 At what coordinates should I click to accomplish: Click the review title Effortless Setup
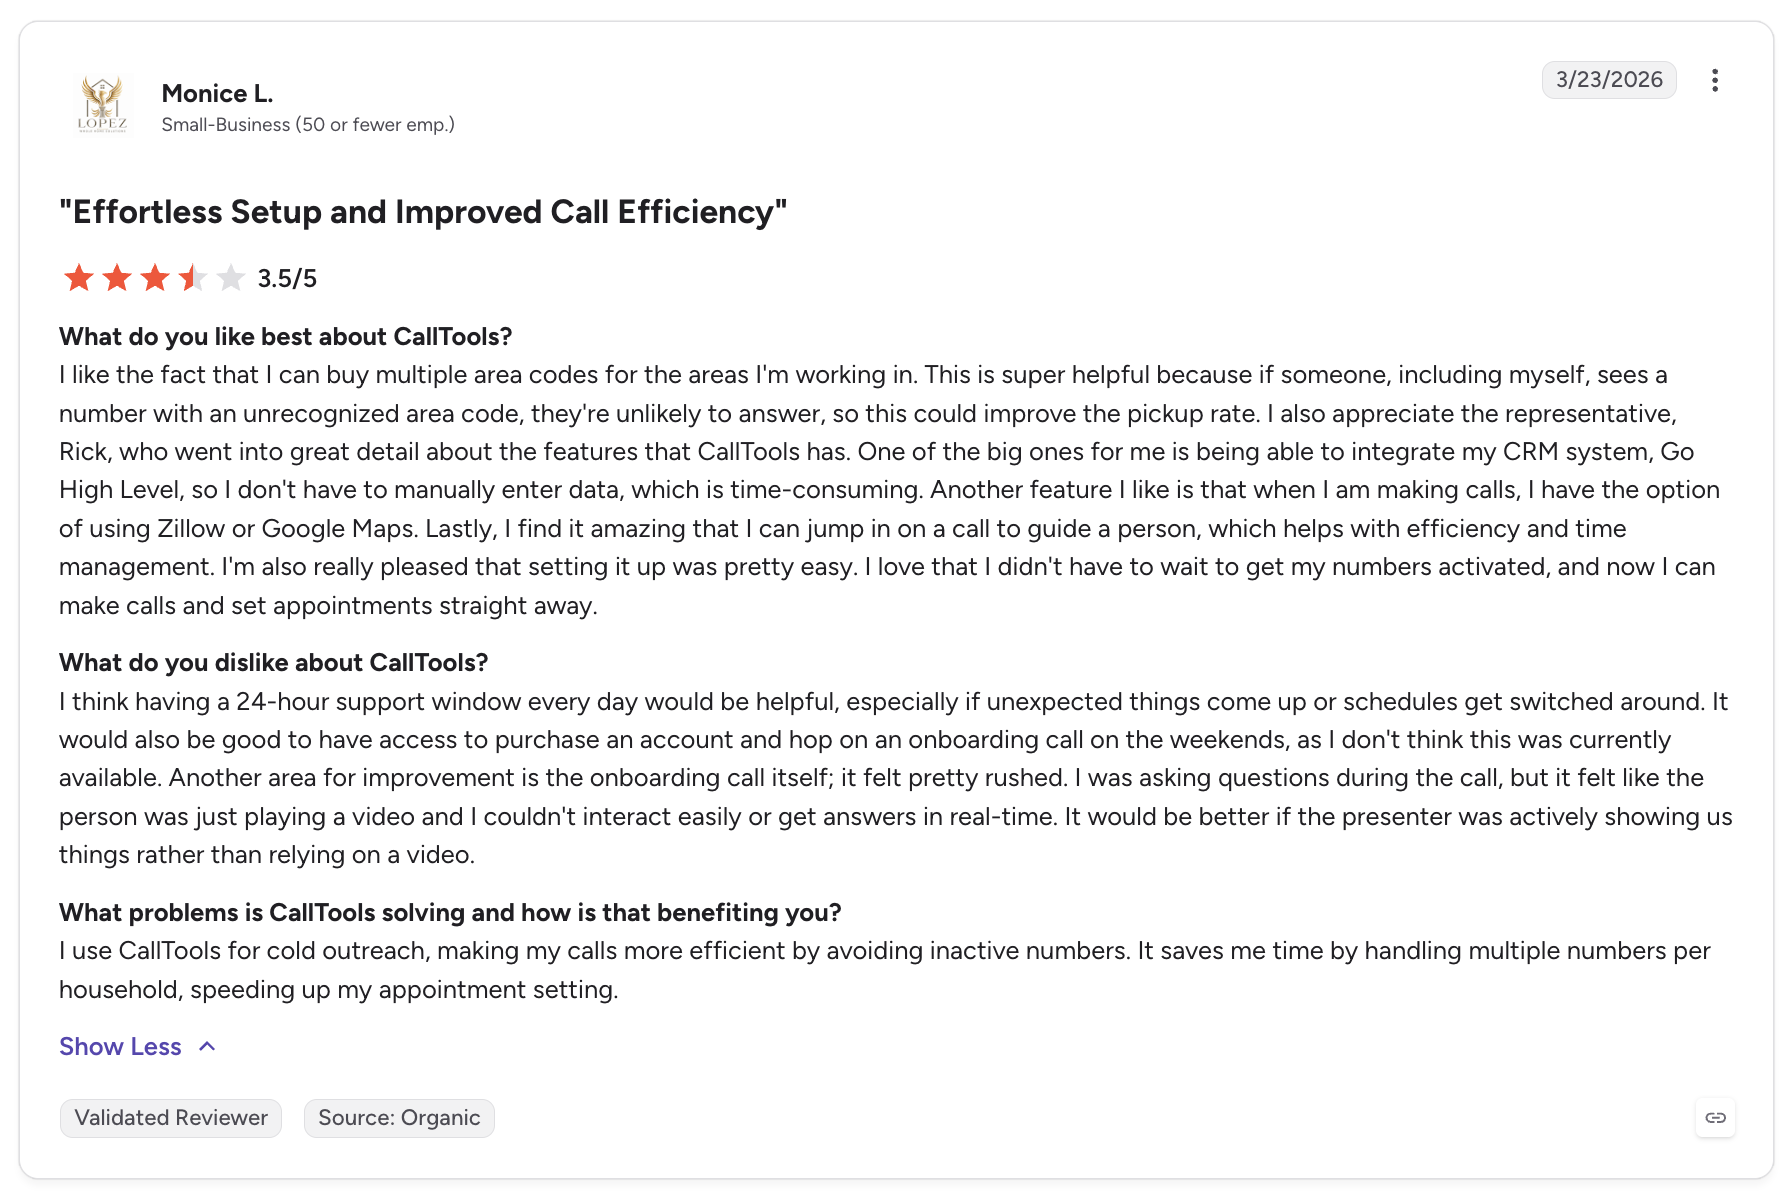(x=423, y=212)
